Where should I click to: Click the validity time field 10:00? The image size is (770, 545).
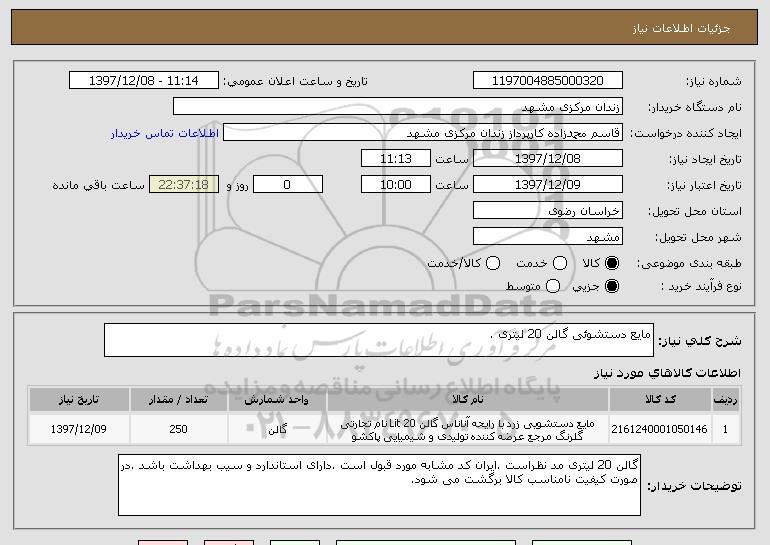pyautogui.click(x=396, y=185)
